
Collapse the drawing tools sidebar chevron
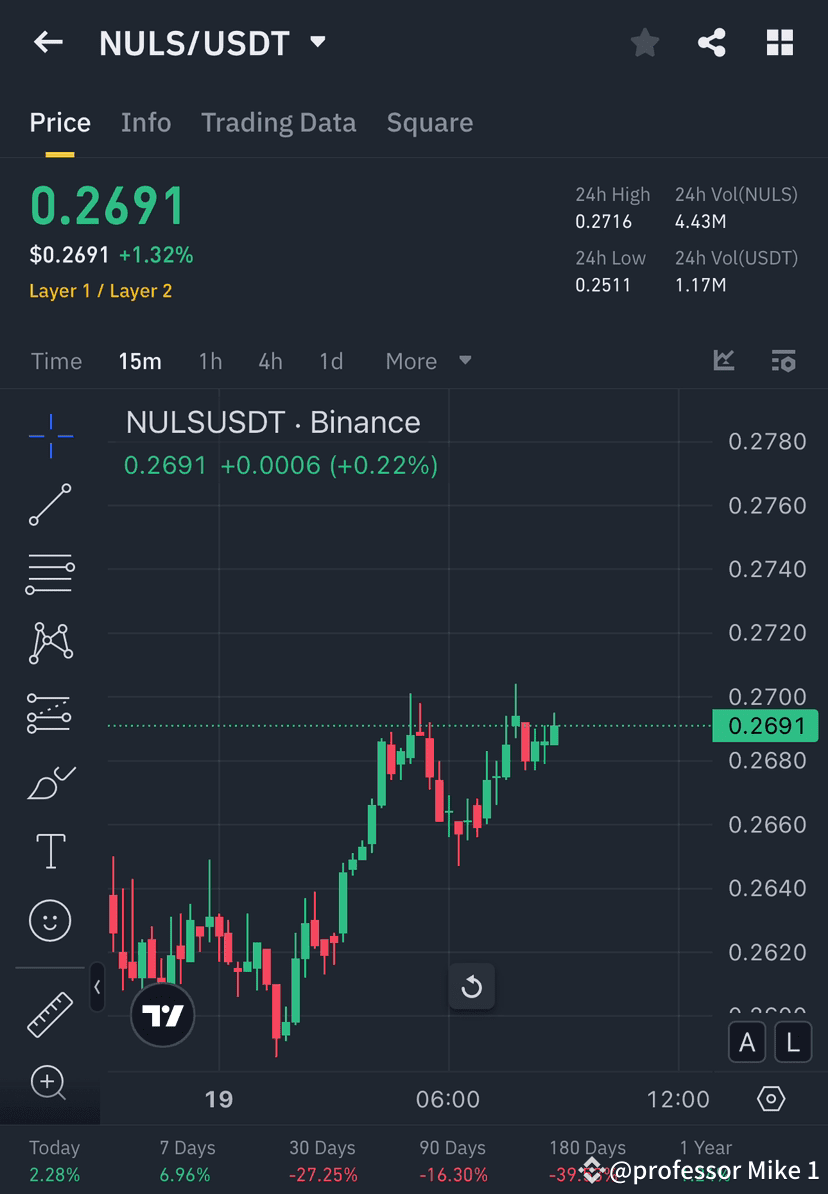pyautogui.click(x=97, y=987)
